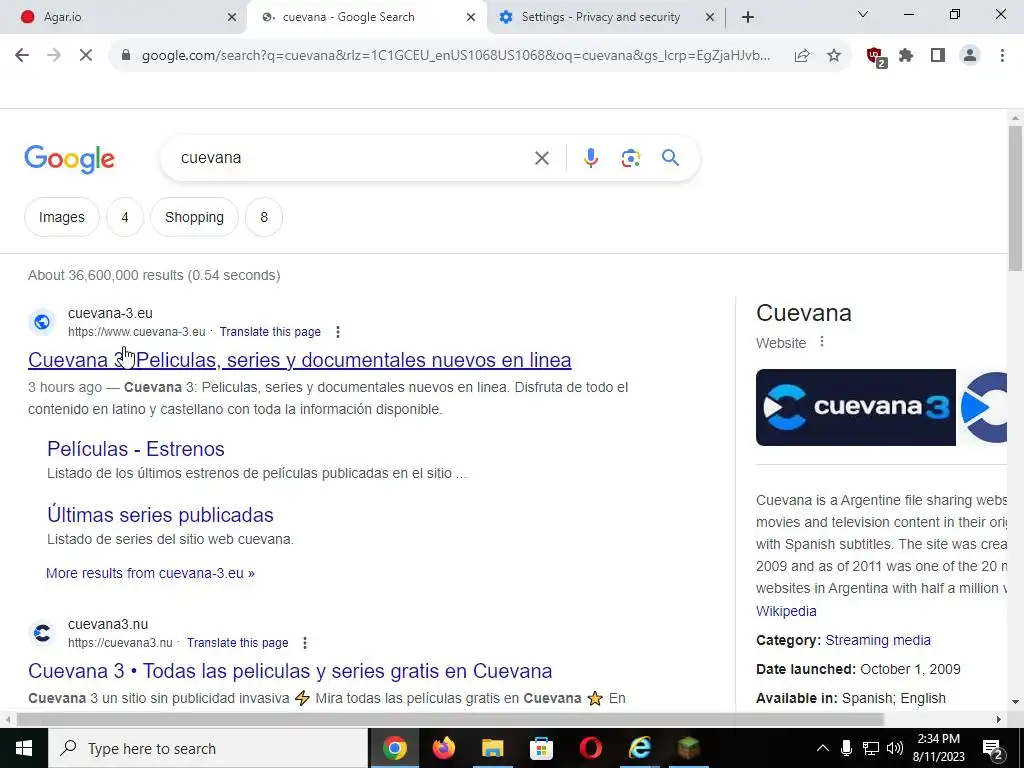The height and width of the screenshot is (768, 1024).
Task: Search by image with Google Lens
Action: pos(630,158)
